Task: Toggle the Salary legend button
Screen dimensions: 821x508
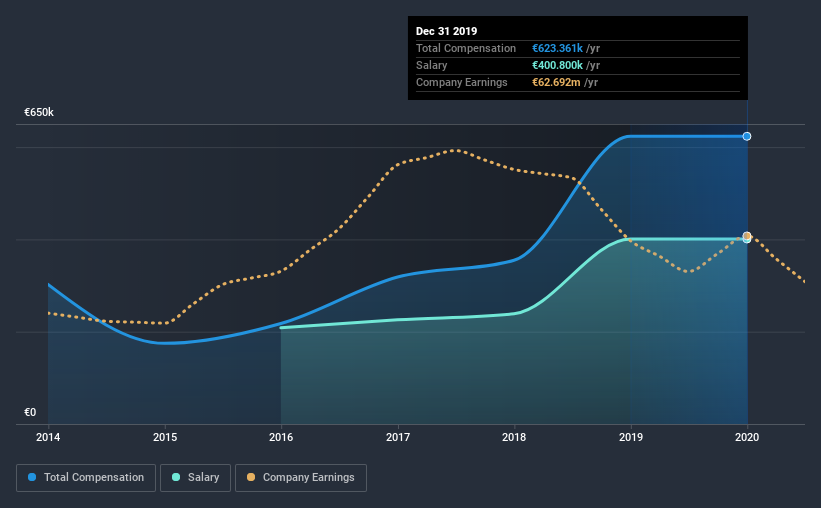Action: [x=195, y=478]
